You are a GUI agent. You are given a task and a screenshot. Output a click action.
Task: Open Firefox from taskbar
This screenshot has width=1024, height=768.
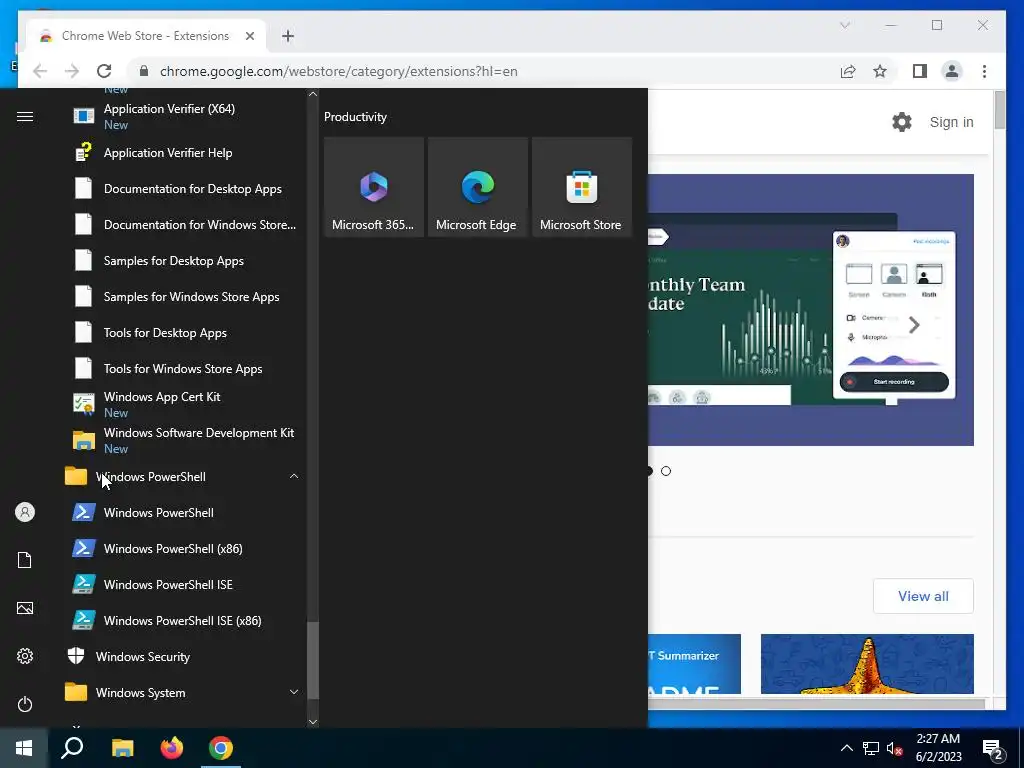point(172,748)
